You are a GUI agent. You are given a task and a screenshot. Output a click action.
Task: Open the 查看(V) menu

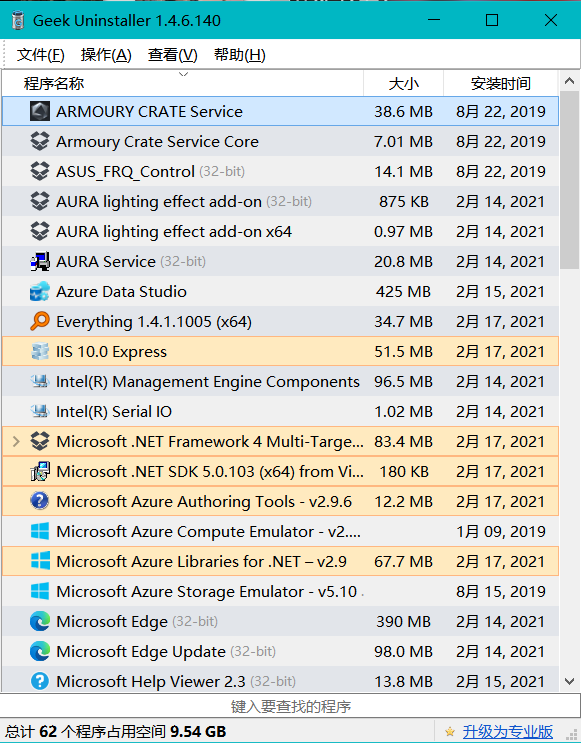coord(172,55)
